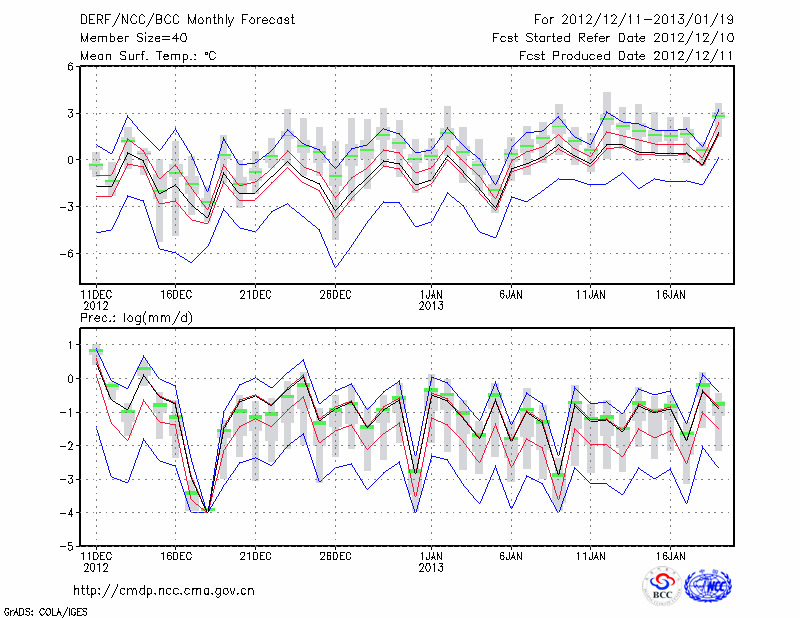Open the cmdp.ncc.cma.gov.cn URL link

pos(164,590)
